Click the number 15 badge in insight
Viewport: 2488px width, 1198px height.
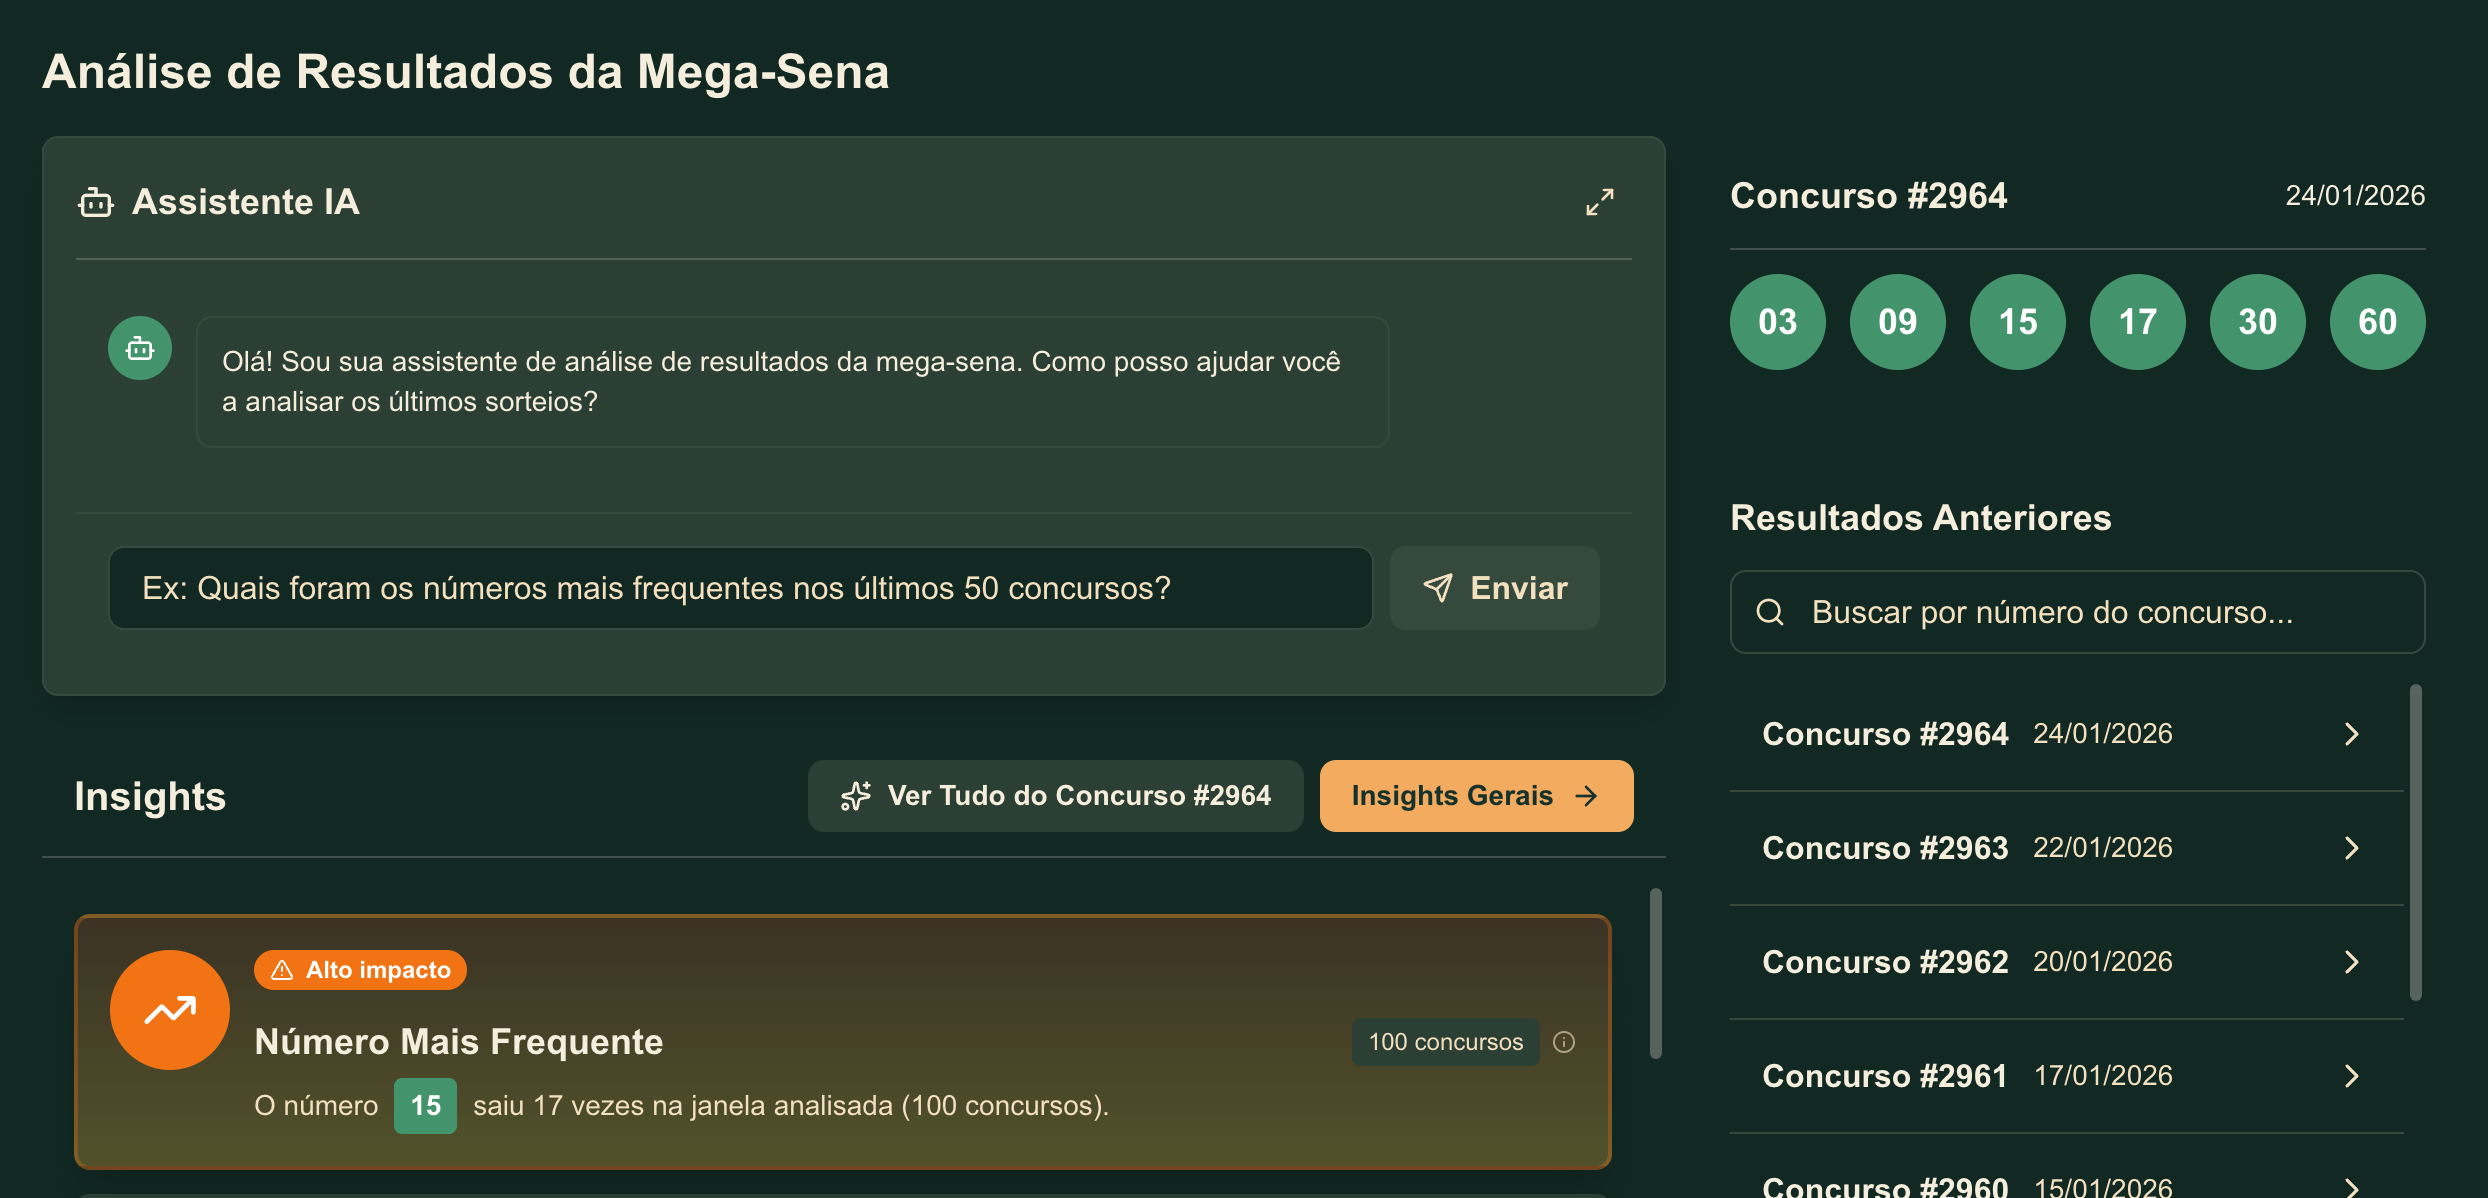(425, 1106)
